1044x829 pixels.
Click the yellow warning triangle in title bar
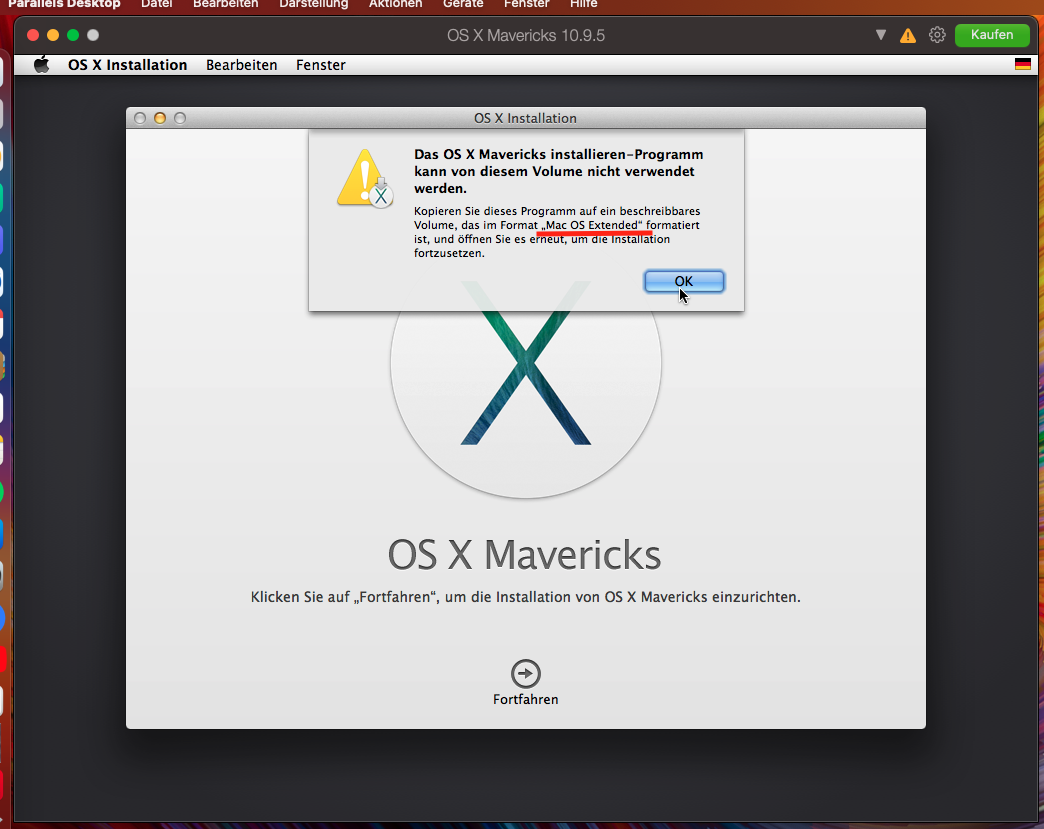(908, 35)
